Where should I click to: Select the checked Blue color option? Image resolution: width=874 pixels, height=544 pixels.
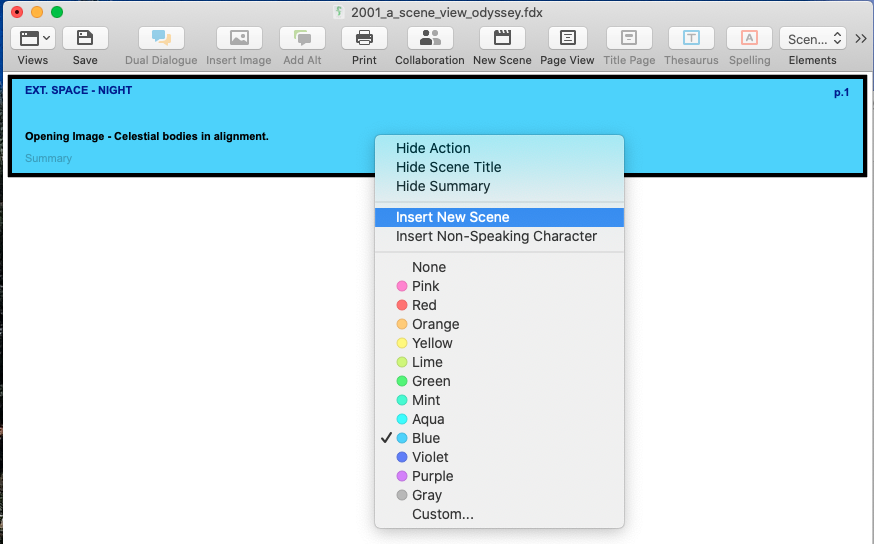(426, 438)
